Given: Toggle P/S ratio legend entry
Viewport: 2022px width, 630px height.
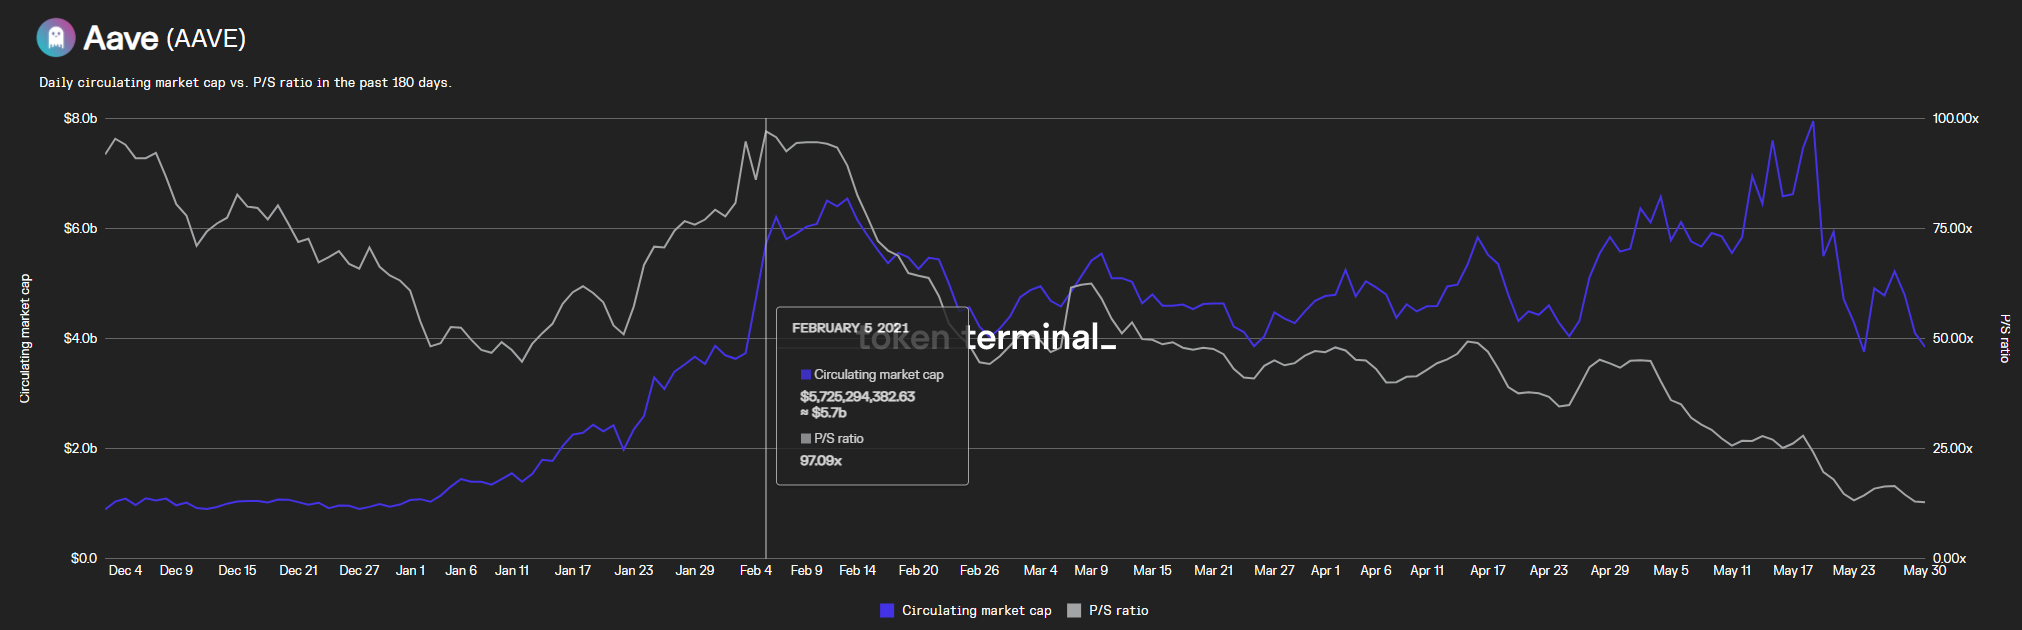Looking at the screenshot, I should 1107,610.
